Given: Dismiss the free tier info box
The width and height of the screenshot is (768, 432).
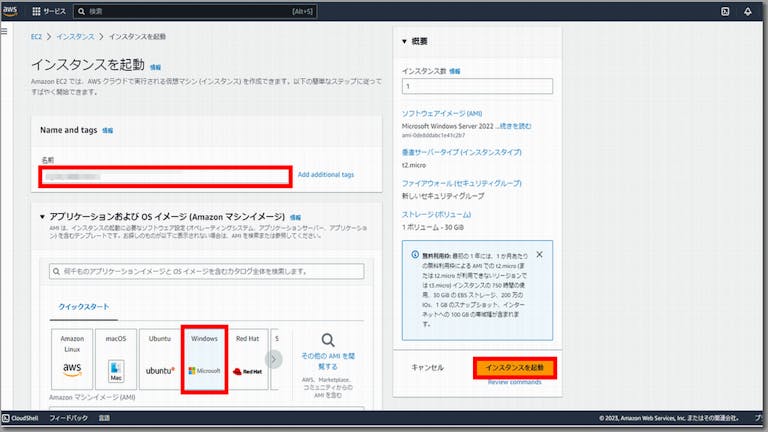Looking at the screenshot, I should [x=539, y=255].
